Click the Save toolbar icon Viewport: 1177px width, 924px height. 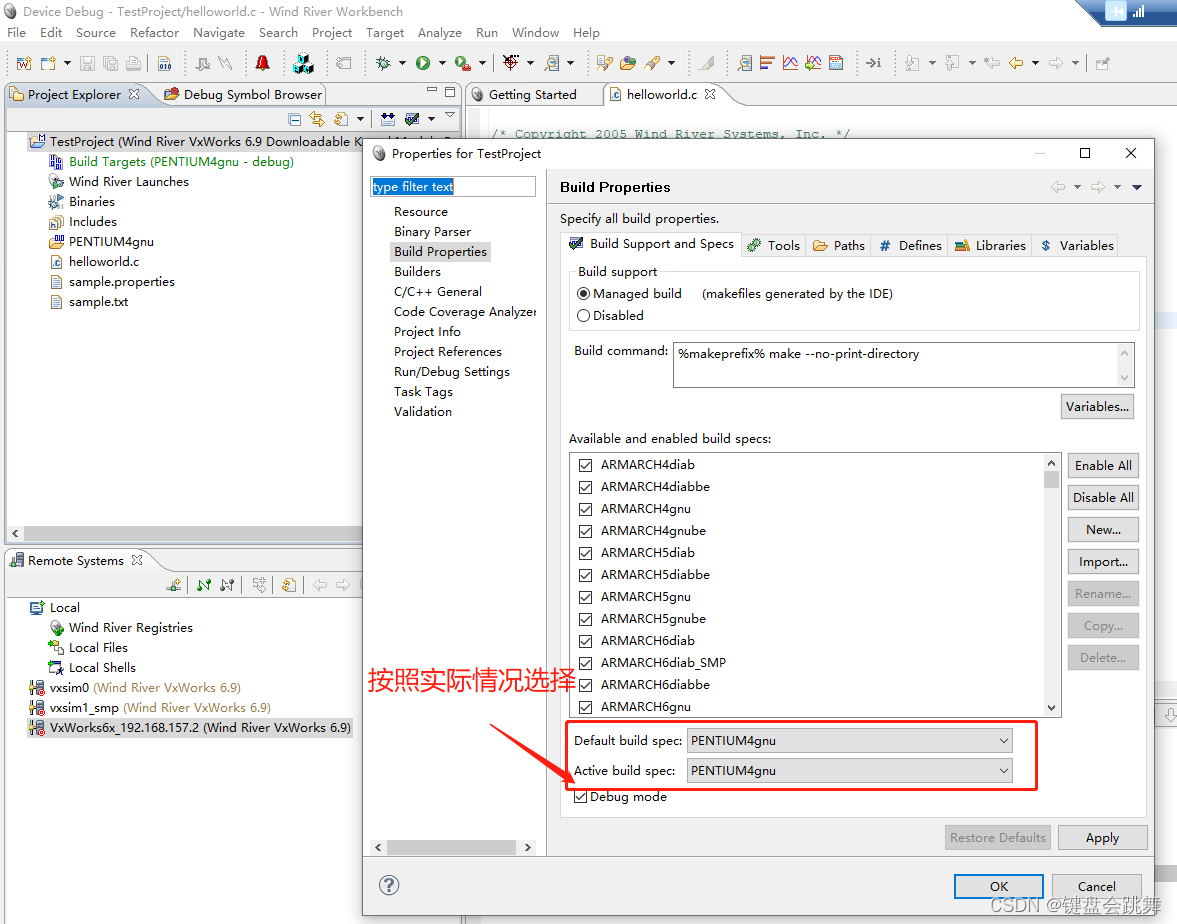point(89,62)
